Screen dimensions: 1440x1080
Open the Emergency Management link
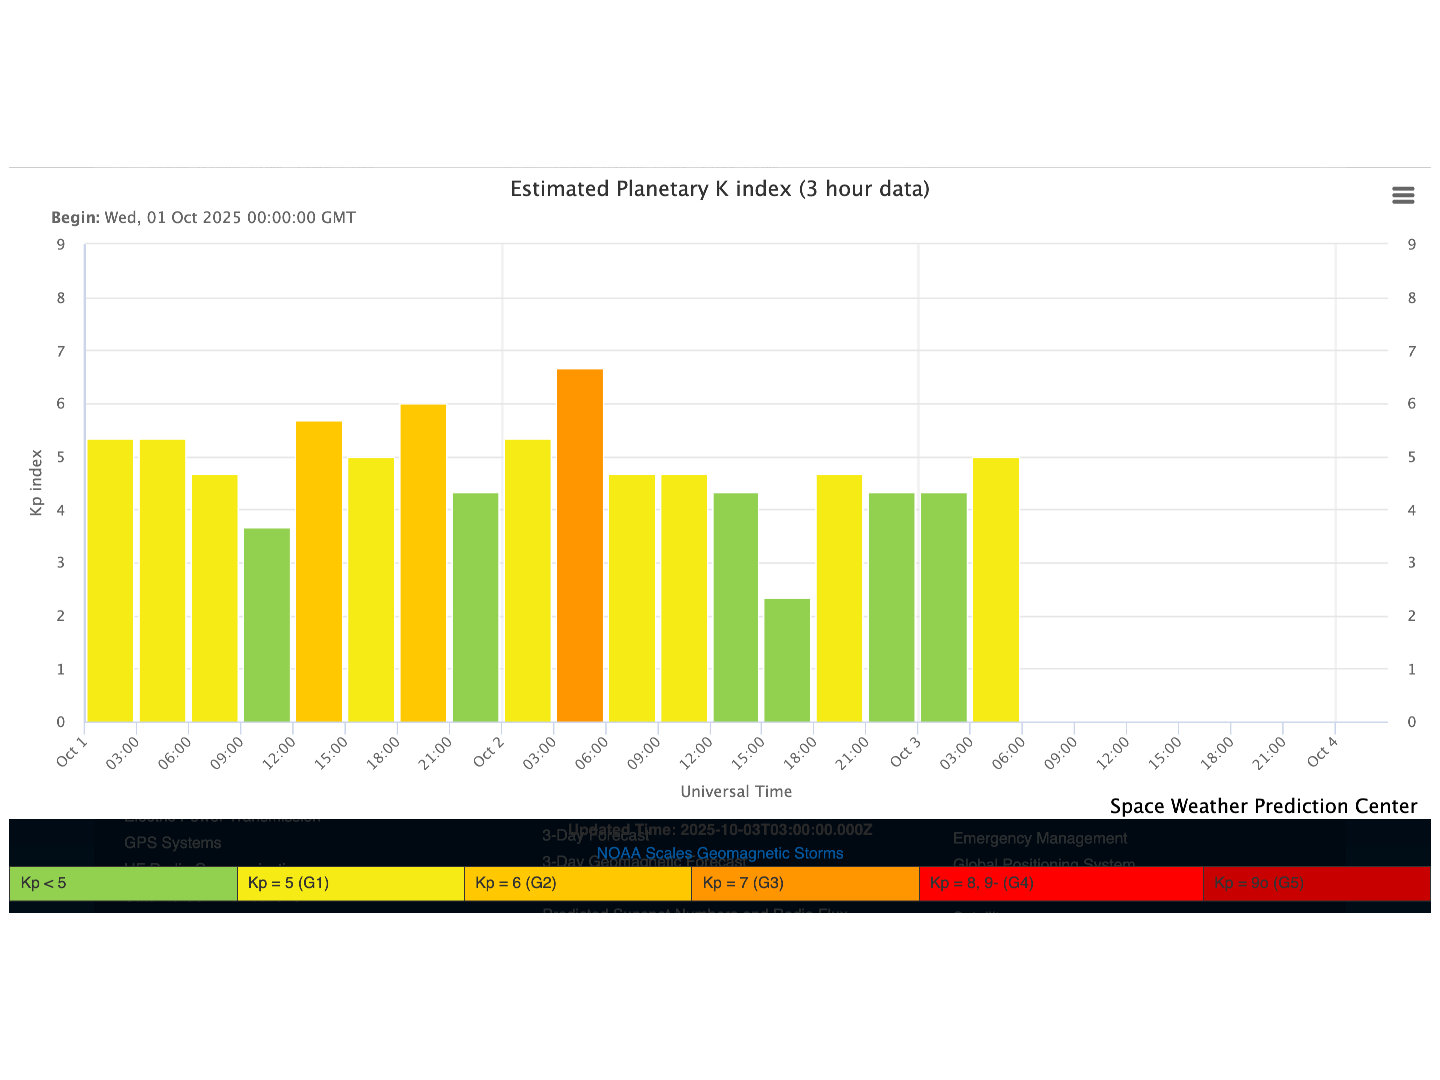pos(1039,838)
